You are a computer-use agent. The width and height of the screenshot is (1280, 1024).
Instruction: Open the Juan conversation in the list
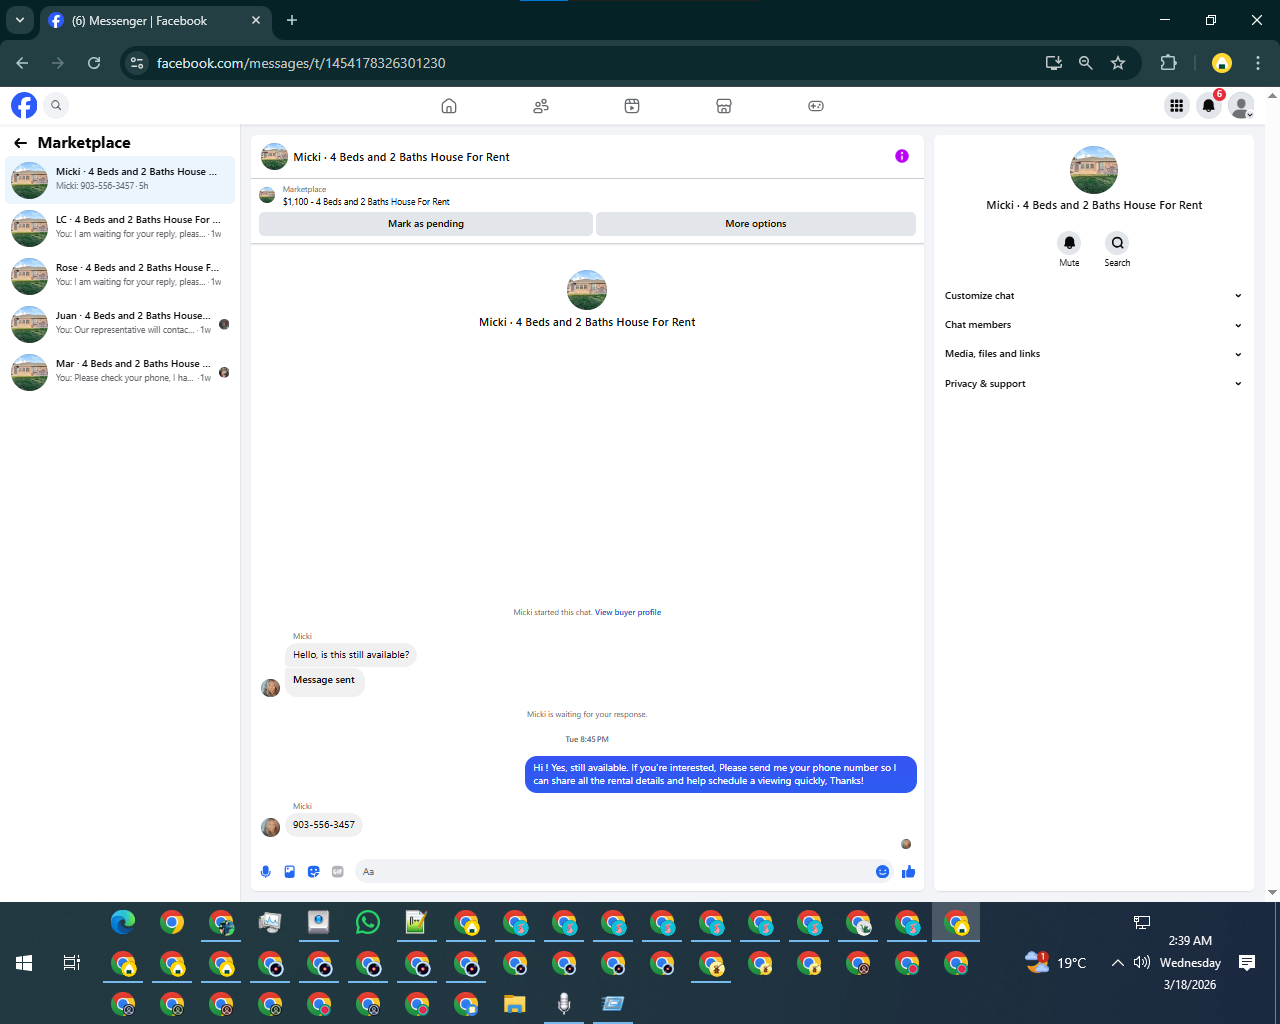coord(120,324)
